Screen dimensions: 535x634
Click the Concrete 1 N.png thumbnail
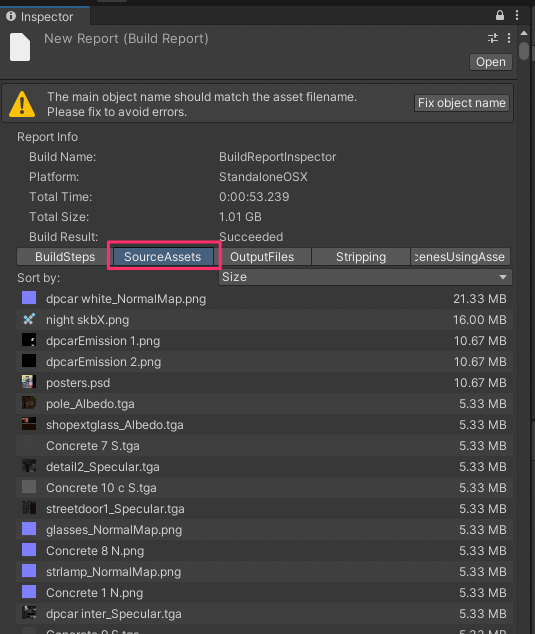pyautogui.click(x=29, y=592)
